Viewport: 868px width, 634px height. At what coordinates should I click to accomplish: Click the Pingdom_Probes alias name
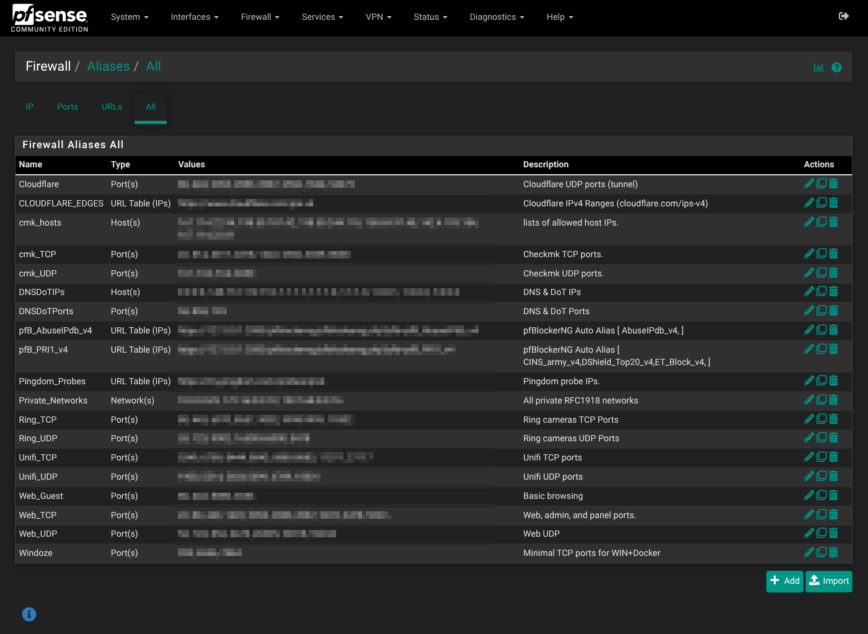[x=52, y=381]
